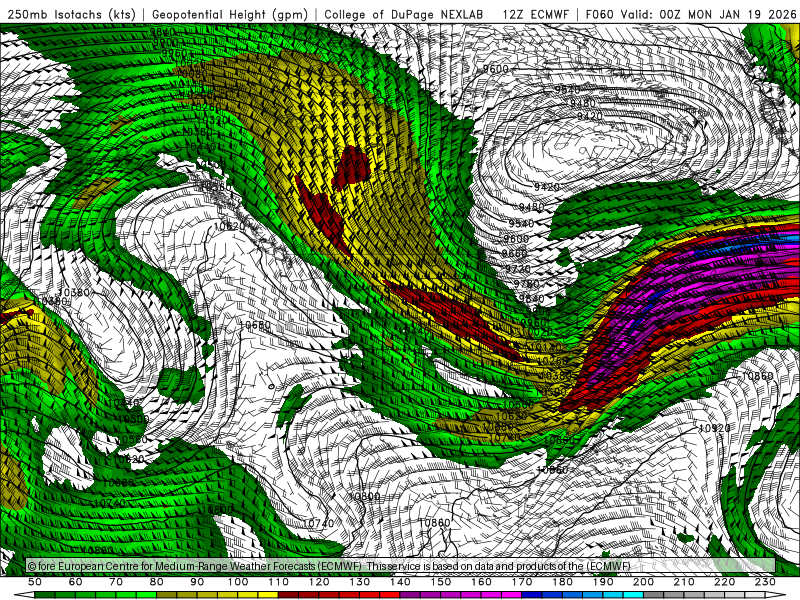Click the bright cyan swatch just before 200
The height and width of the screenshot is (600, 800).
click(633, 595)
